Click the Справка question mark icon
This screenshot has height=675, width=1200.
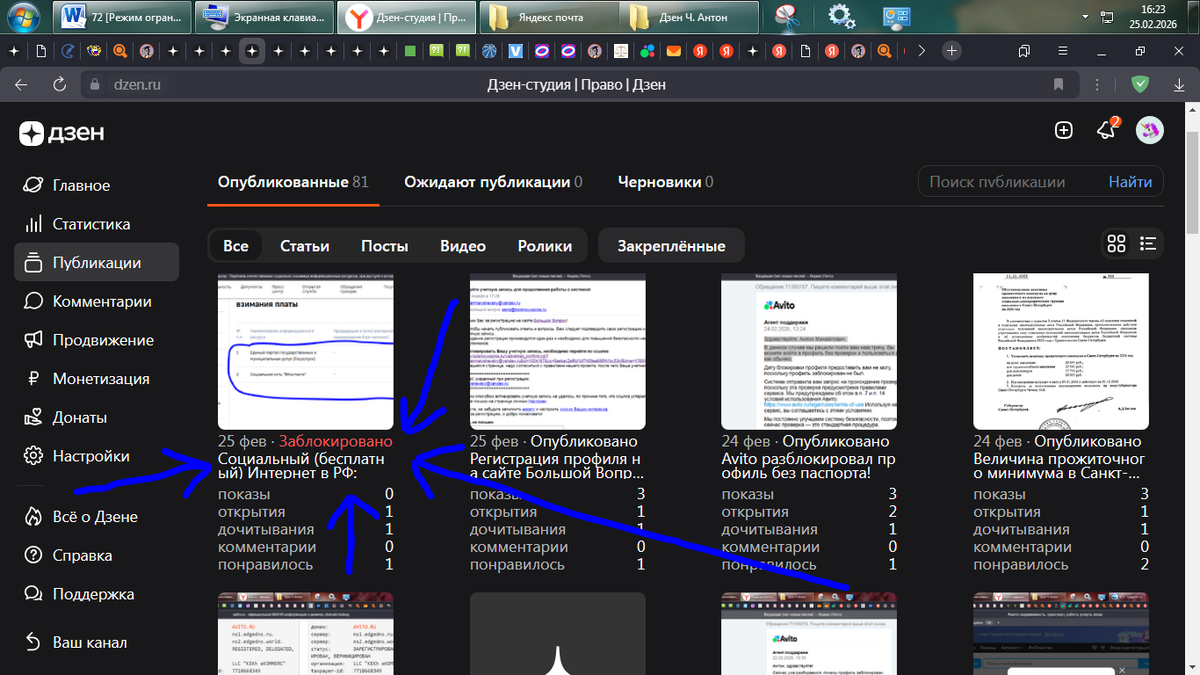click(x=33, y=555)
